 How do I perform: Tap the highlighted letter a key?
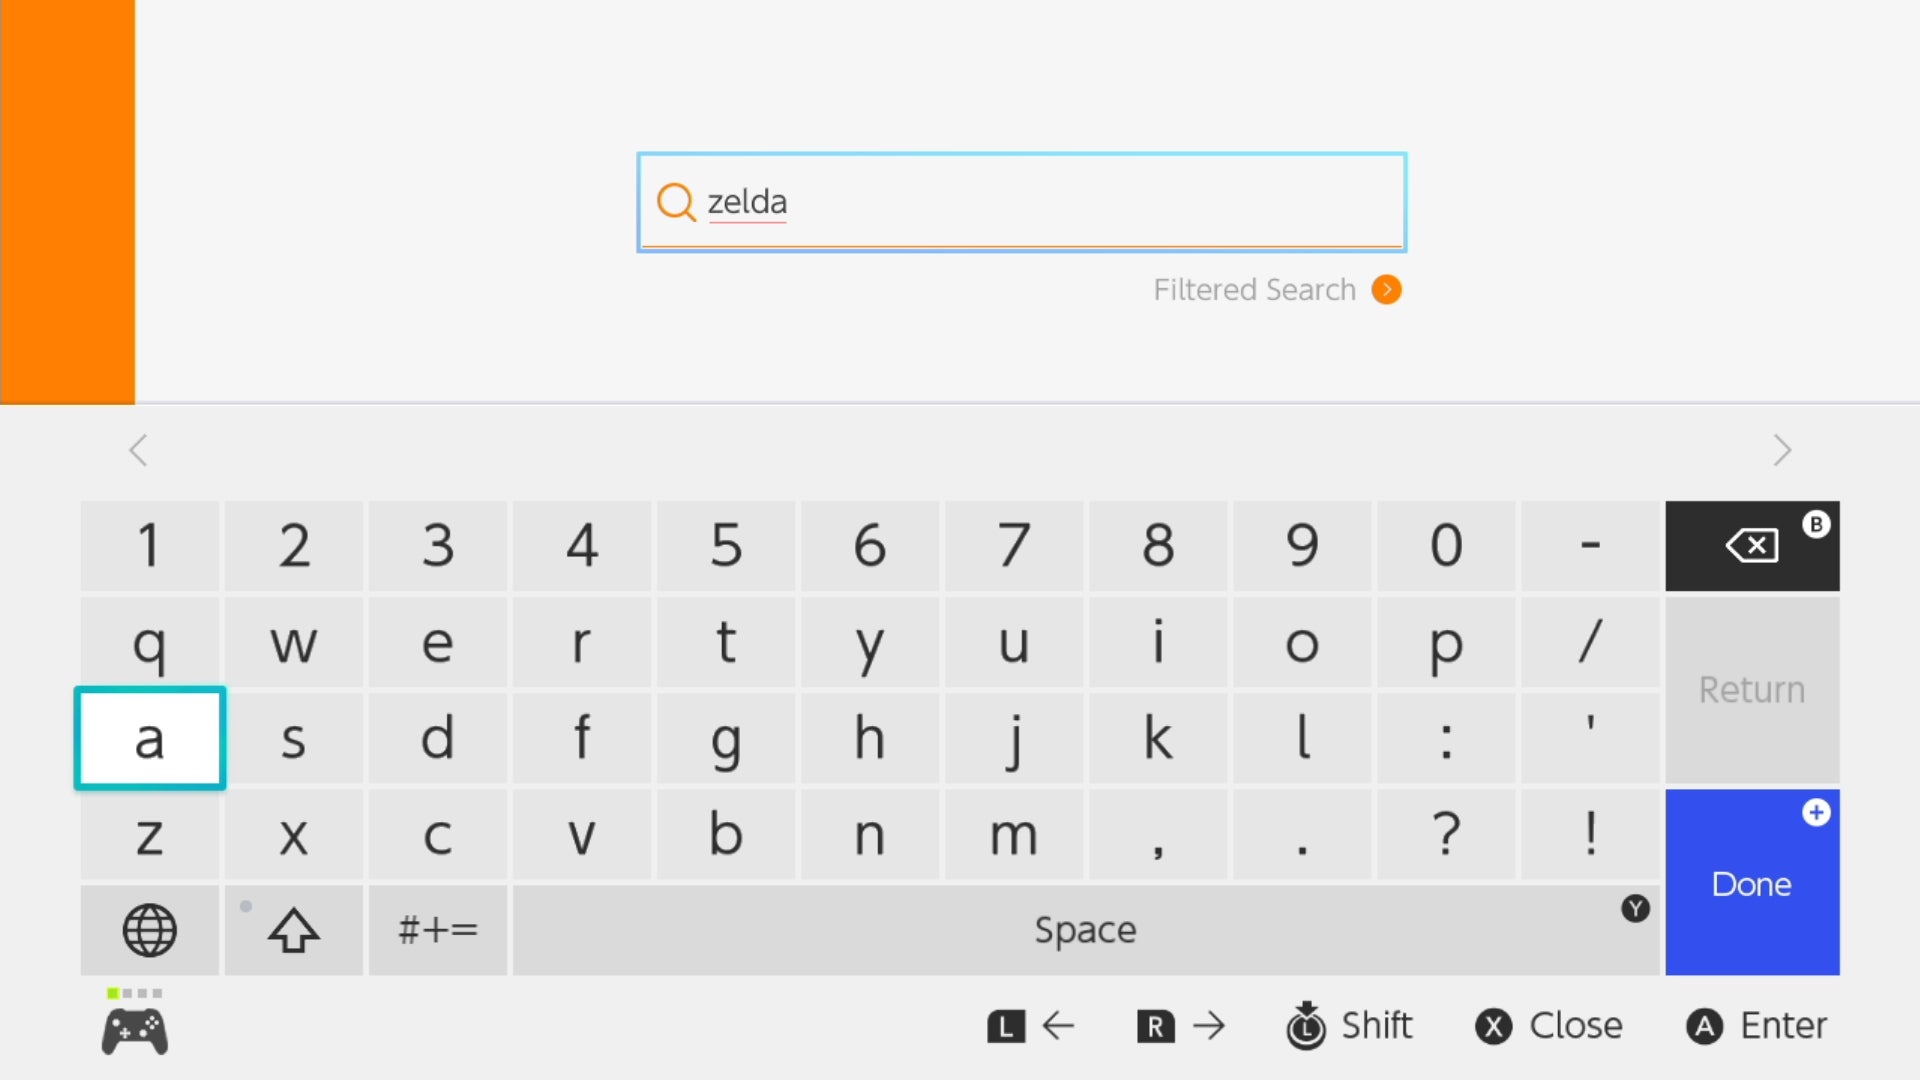pyautogui.click(x=150, y=738)
